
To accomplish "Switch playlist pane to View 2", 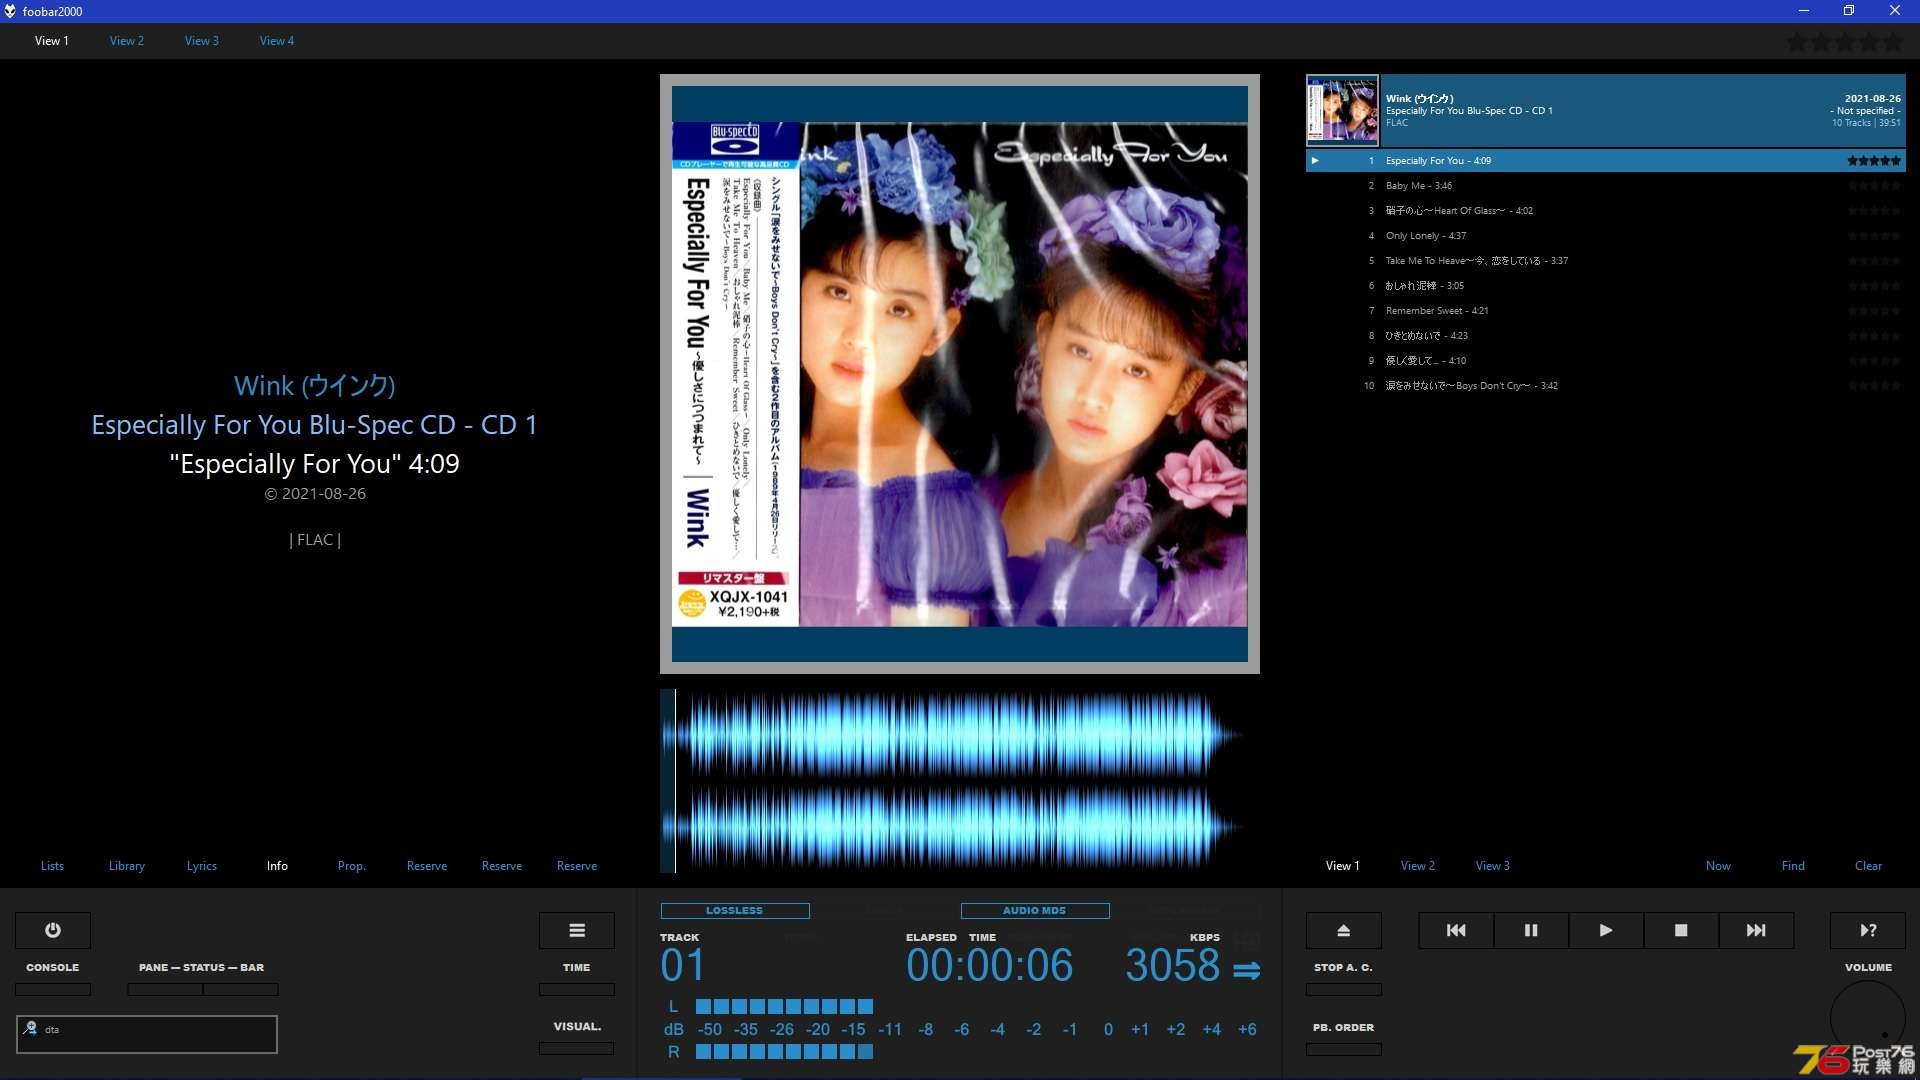I will [x=1418, y=866].
